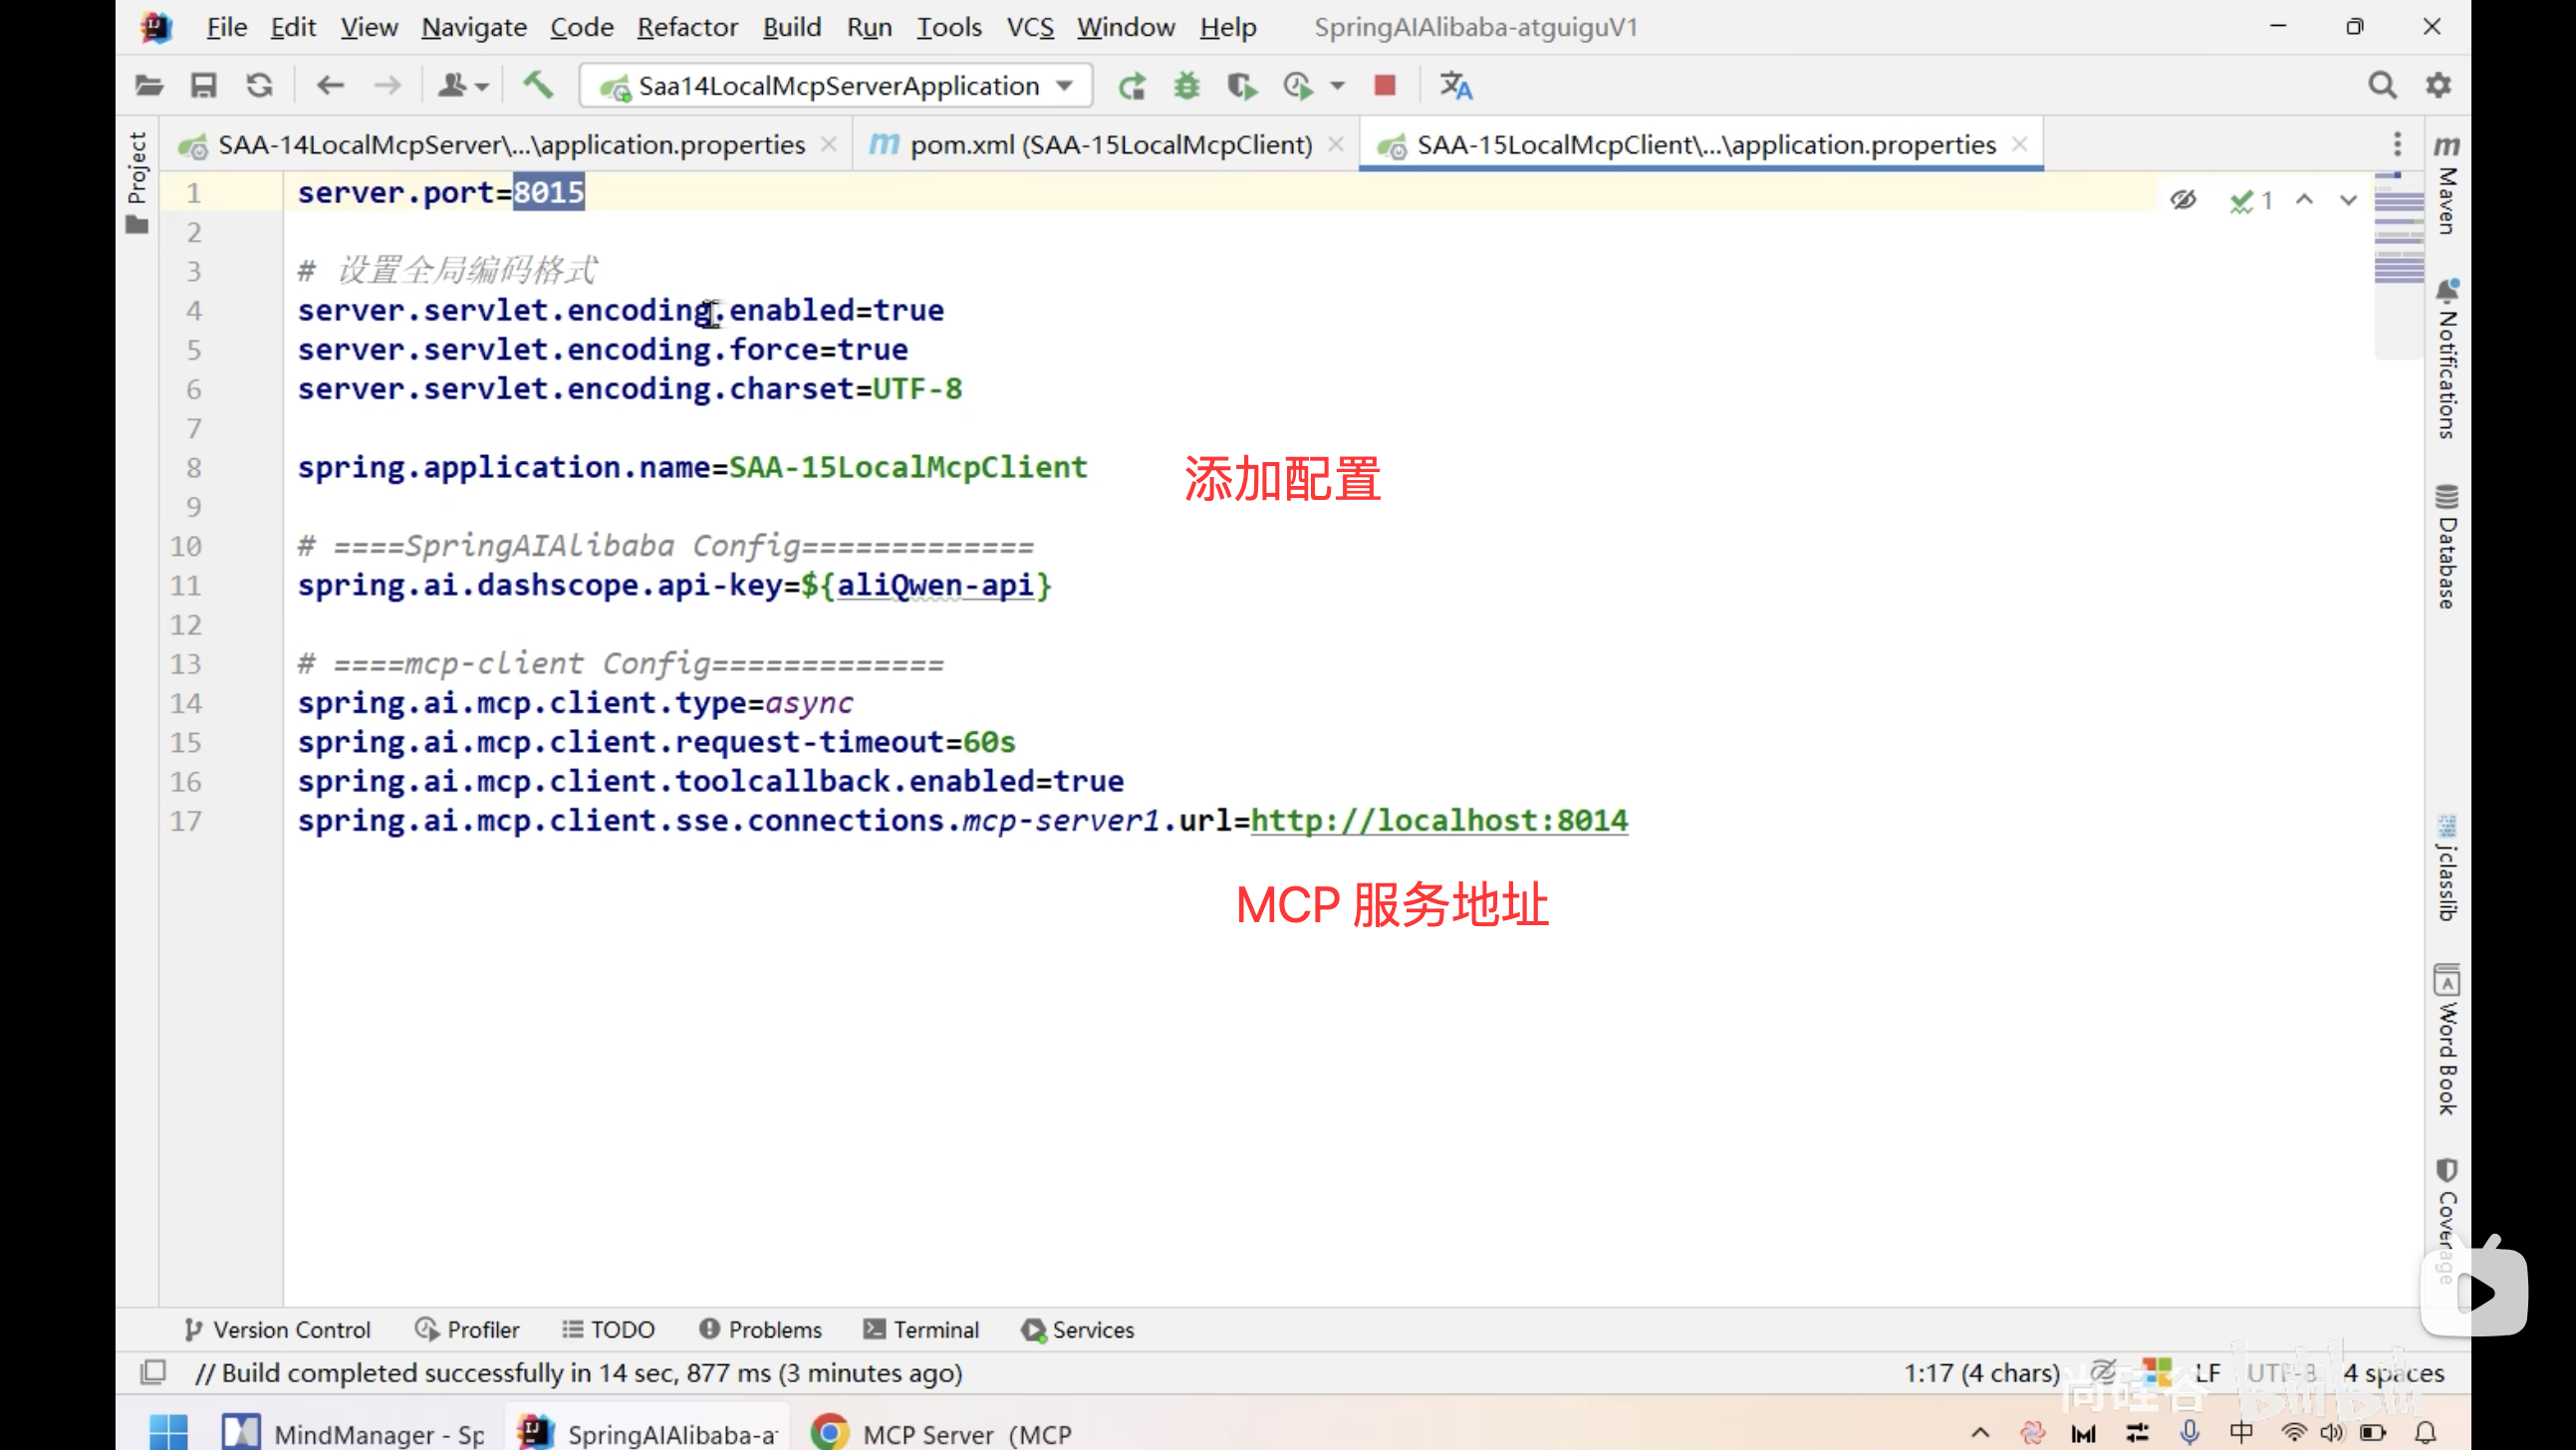Open the Navigate menu
Viewport: 2576px width, 1450px height.
474,27
